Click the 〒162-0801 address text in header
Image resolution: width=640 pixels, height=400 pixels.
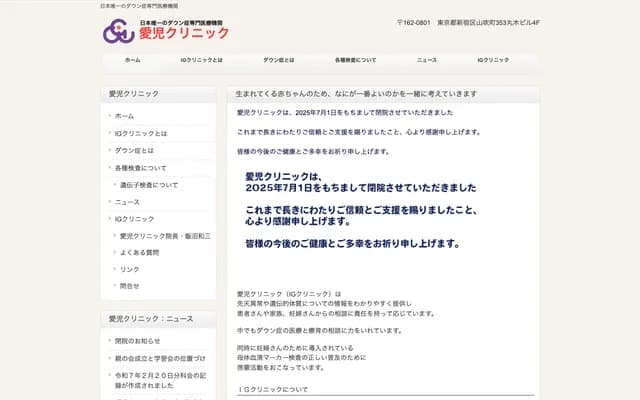pos(468,23)
